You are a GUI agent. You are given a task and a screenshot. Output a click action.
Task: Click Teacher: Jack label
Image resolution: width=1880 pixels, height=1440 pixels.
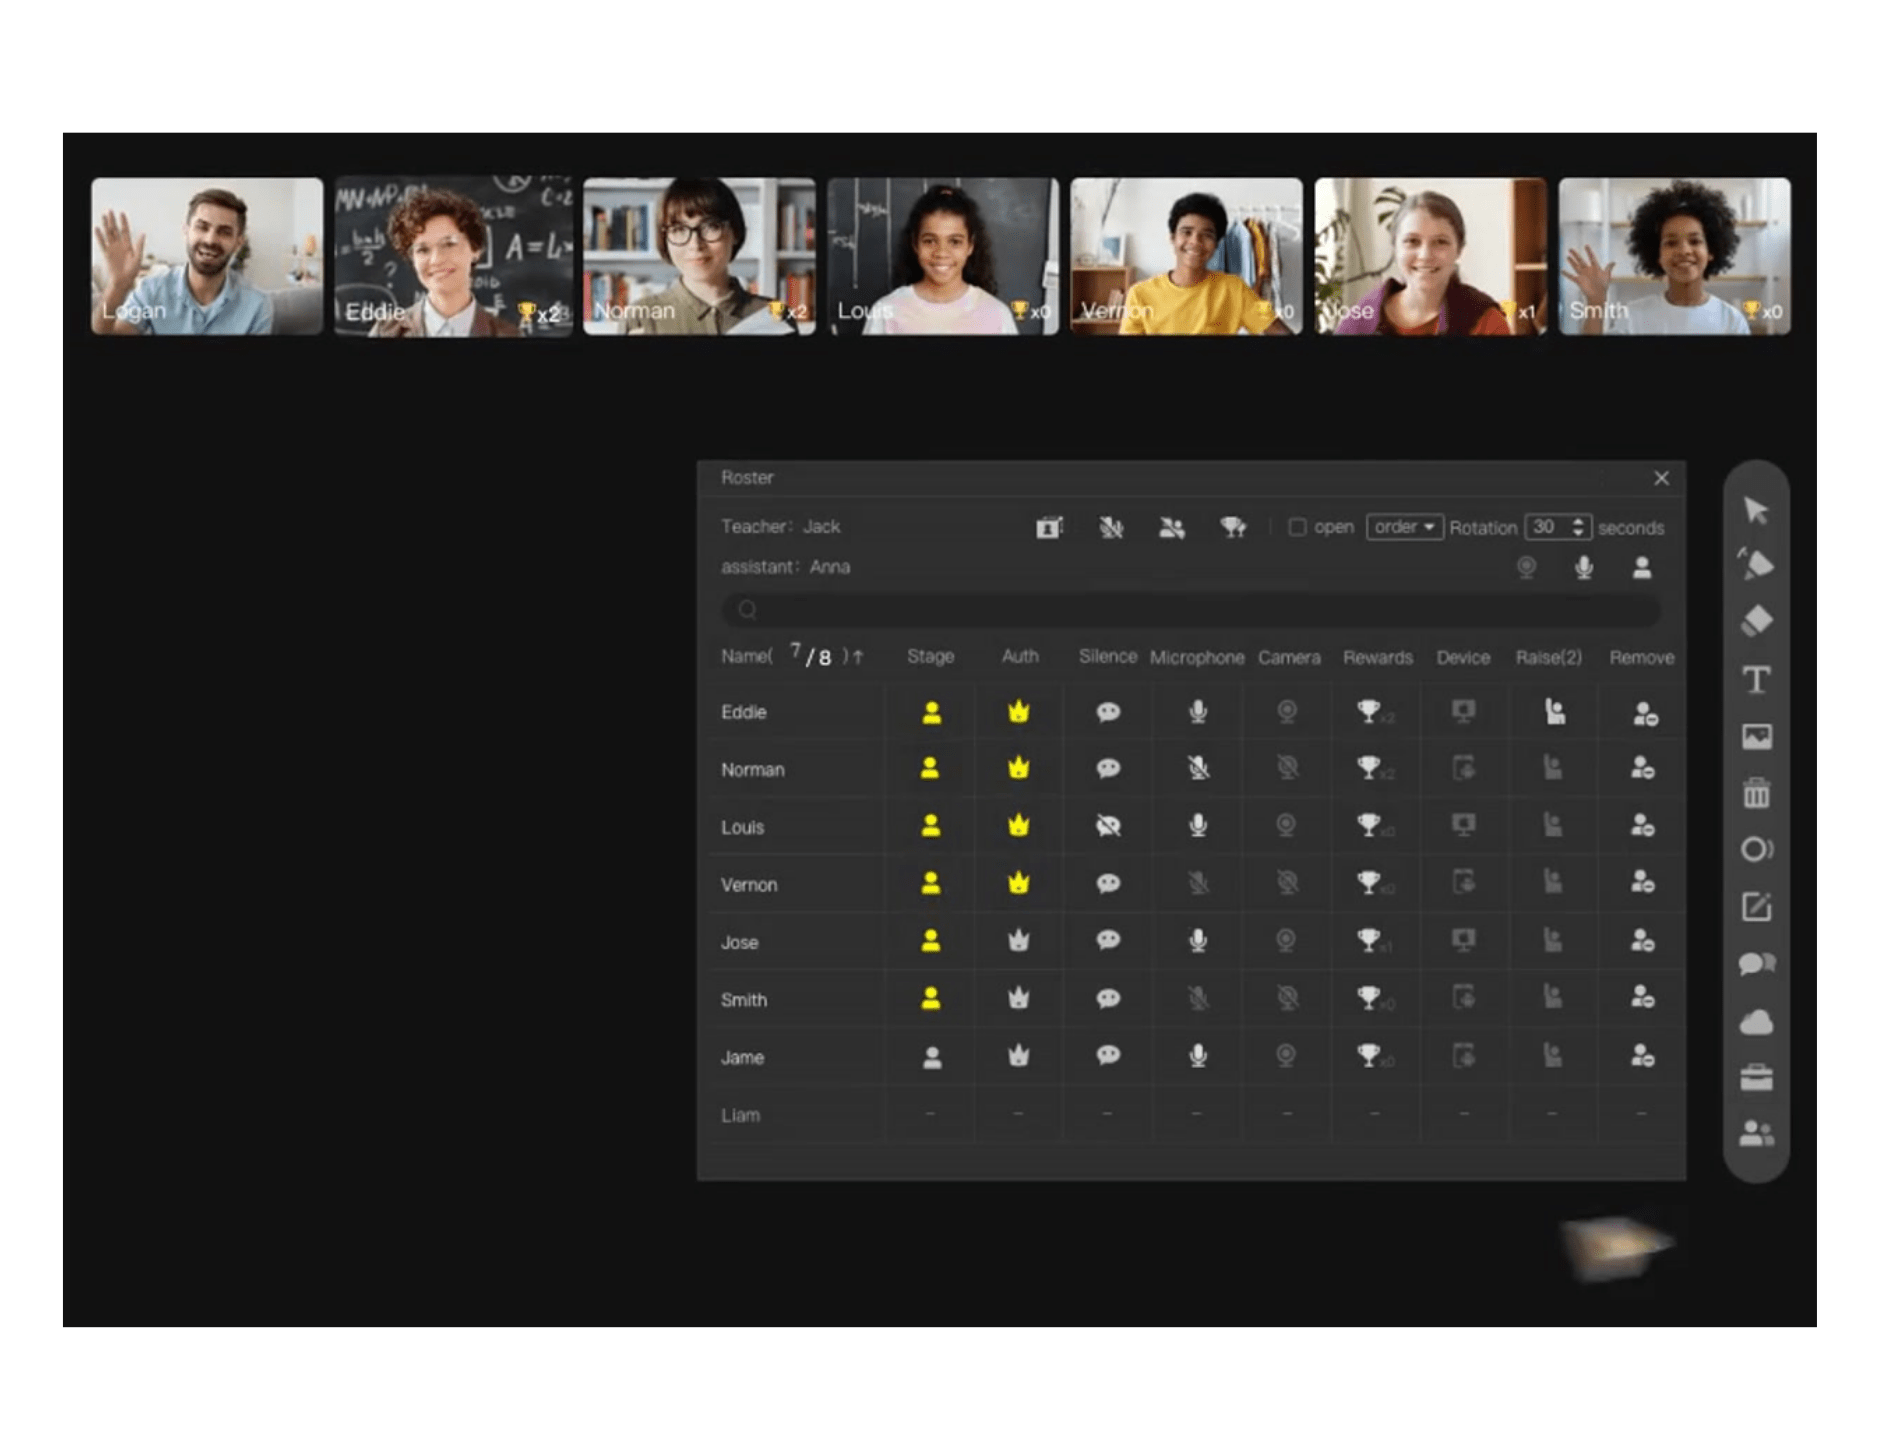click(780, 526)
